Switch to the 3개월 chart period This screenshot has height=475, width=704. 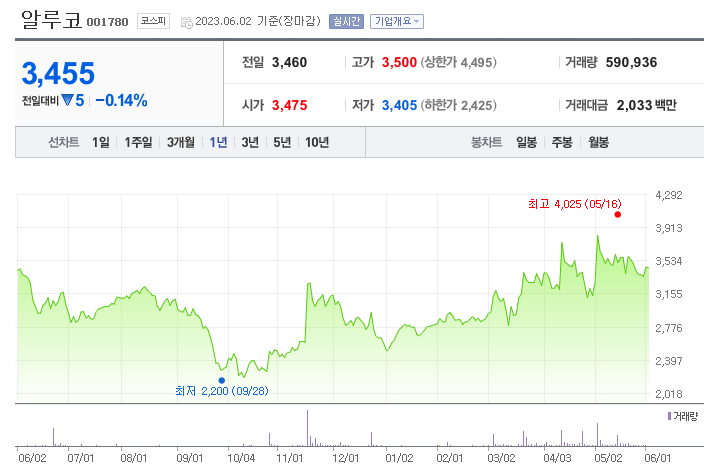coord(181,142)
